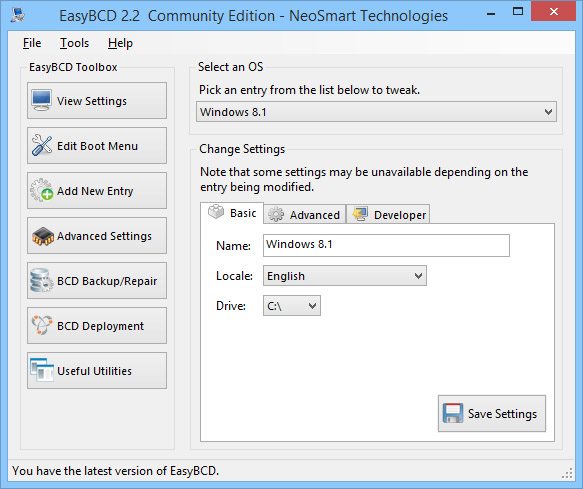Click the 'Change Settings' group label
The width and height of the screenshot is (583, 489).
coord(242,149)
